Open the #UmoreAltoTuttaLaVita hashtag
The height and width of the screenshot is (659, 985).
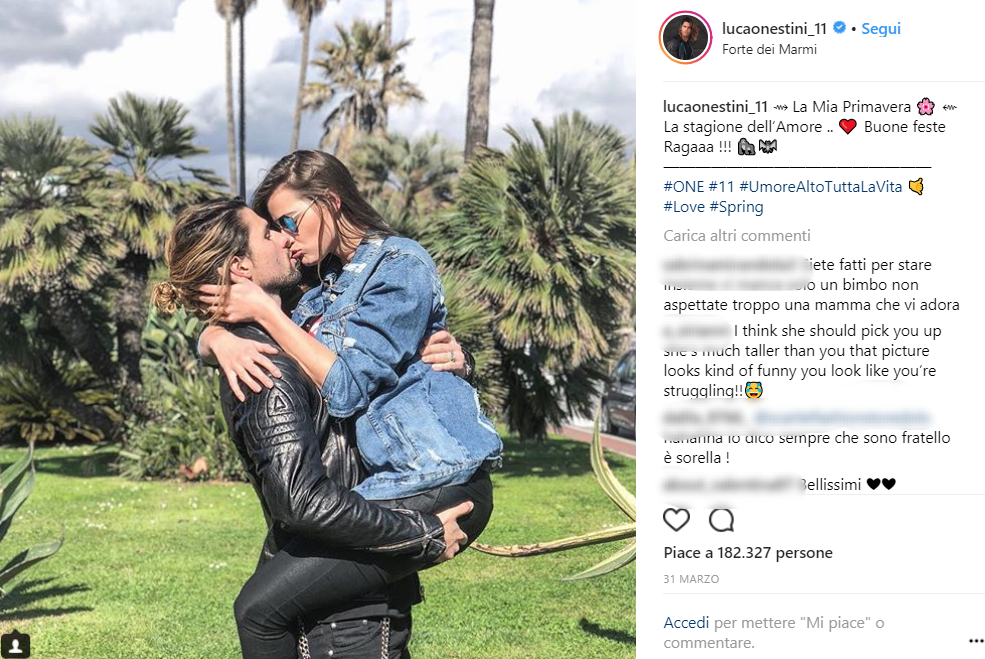pyautogui.click(x=820, y=187)
